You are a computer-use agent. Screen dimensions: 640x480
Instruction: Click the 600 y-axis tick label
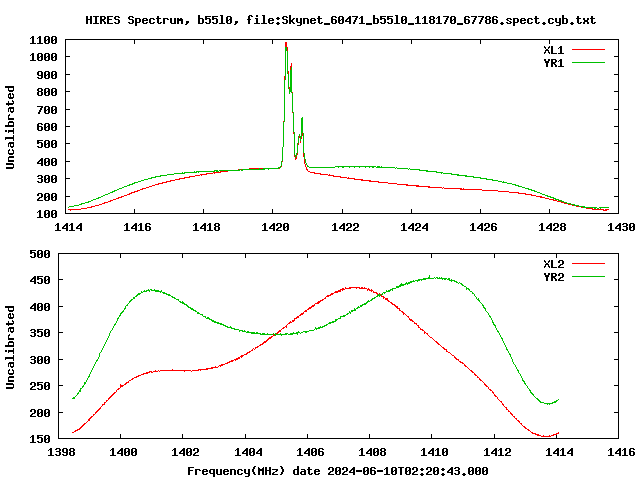point(47,127)
